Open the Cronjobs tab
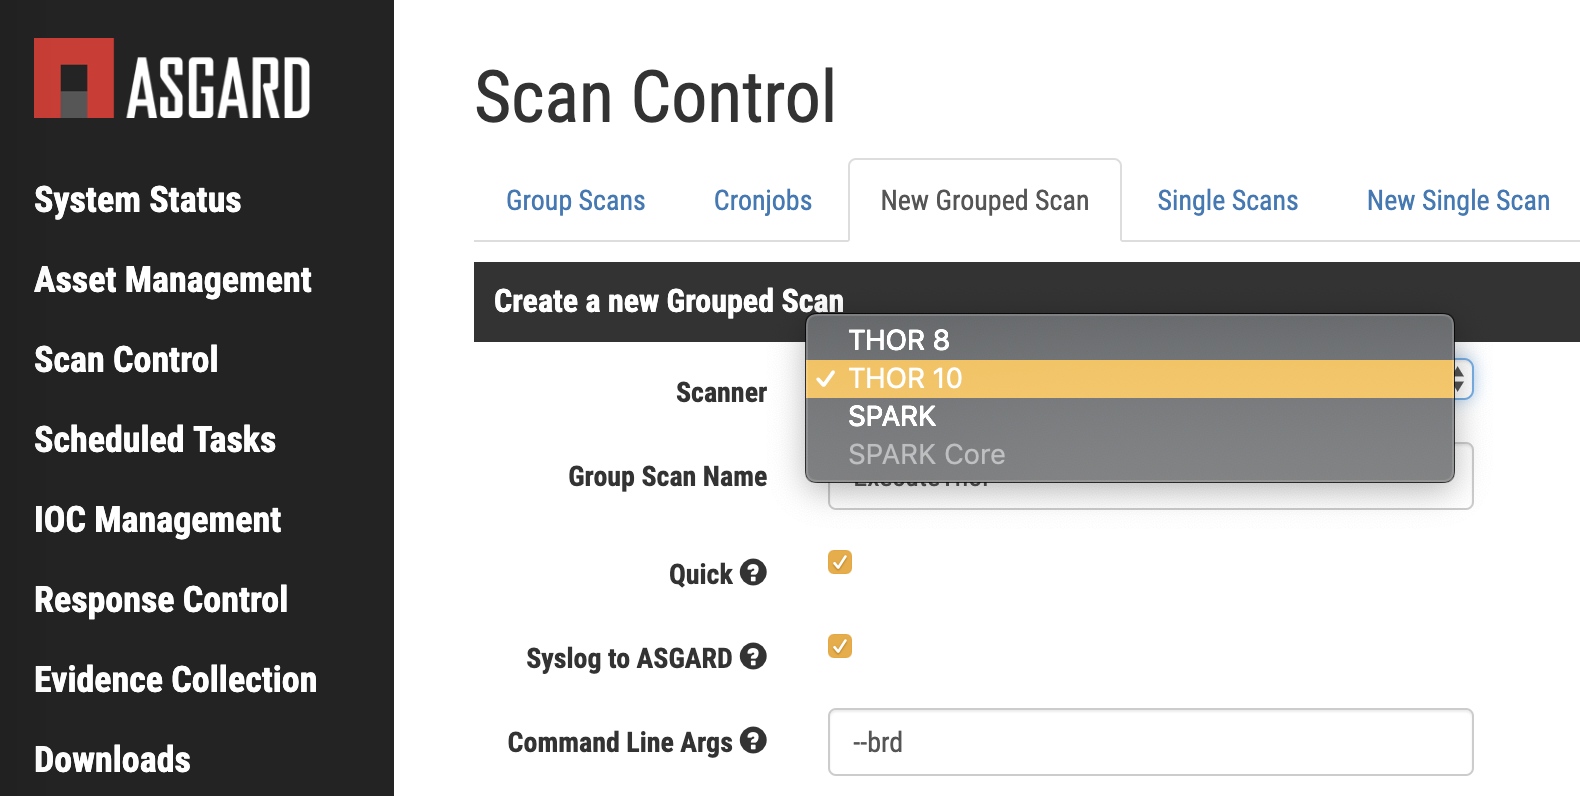This screenshot has height=796, width=1580. [762, 201]
